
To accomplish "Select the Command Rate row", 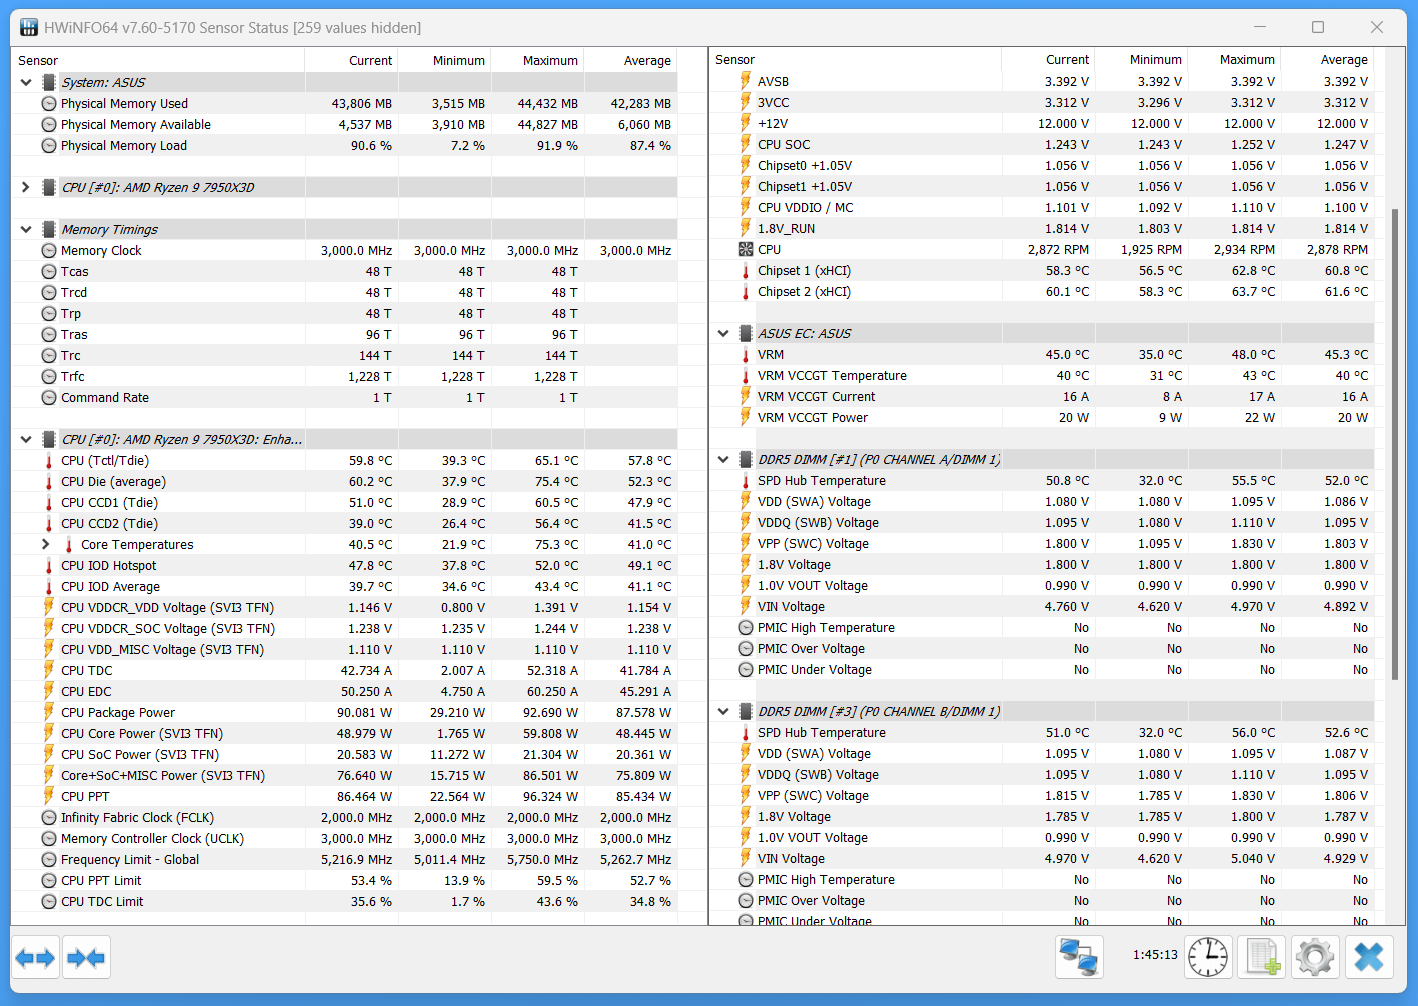I will point(345,398).
